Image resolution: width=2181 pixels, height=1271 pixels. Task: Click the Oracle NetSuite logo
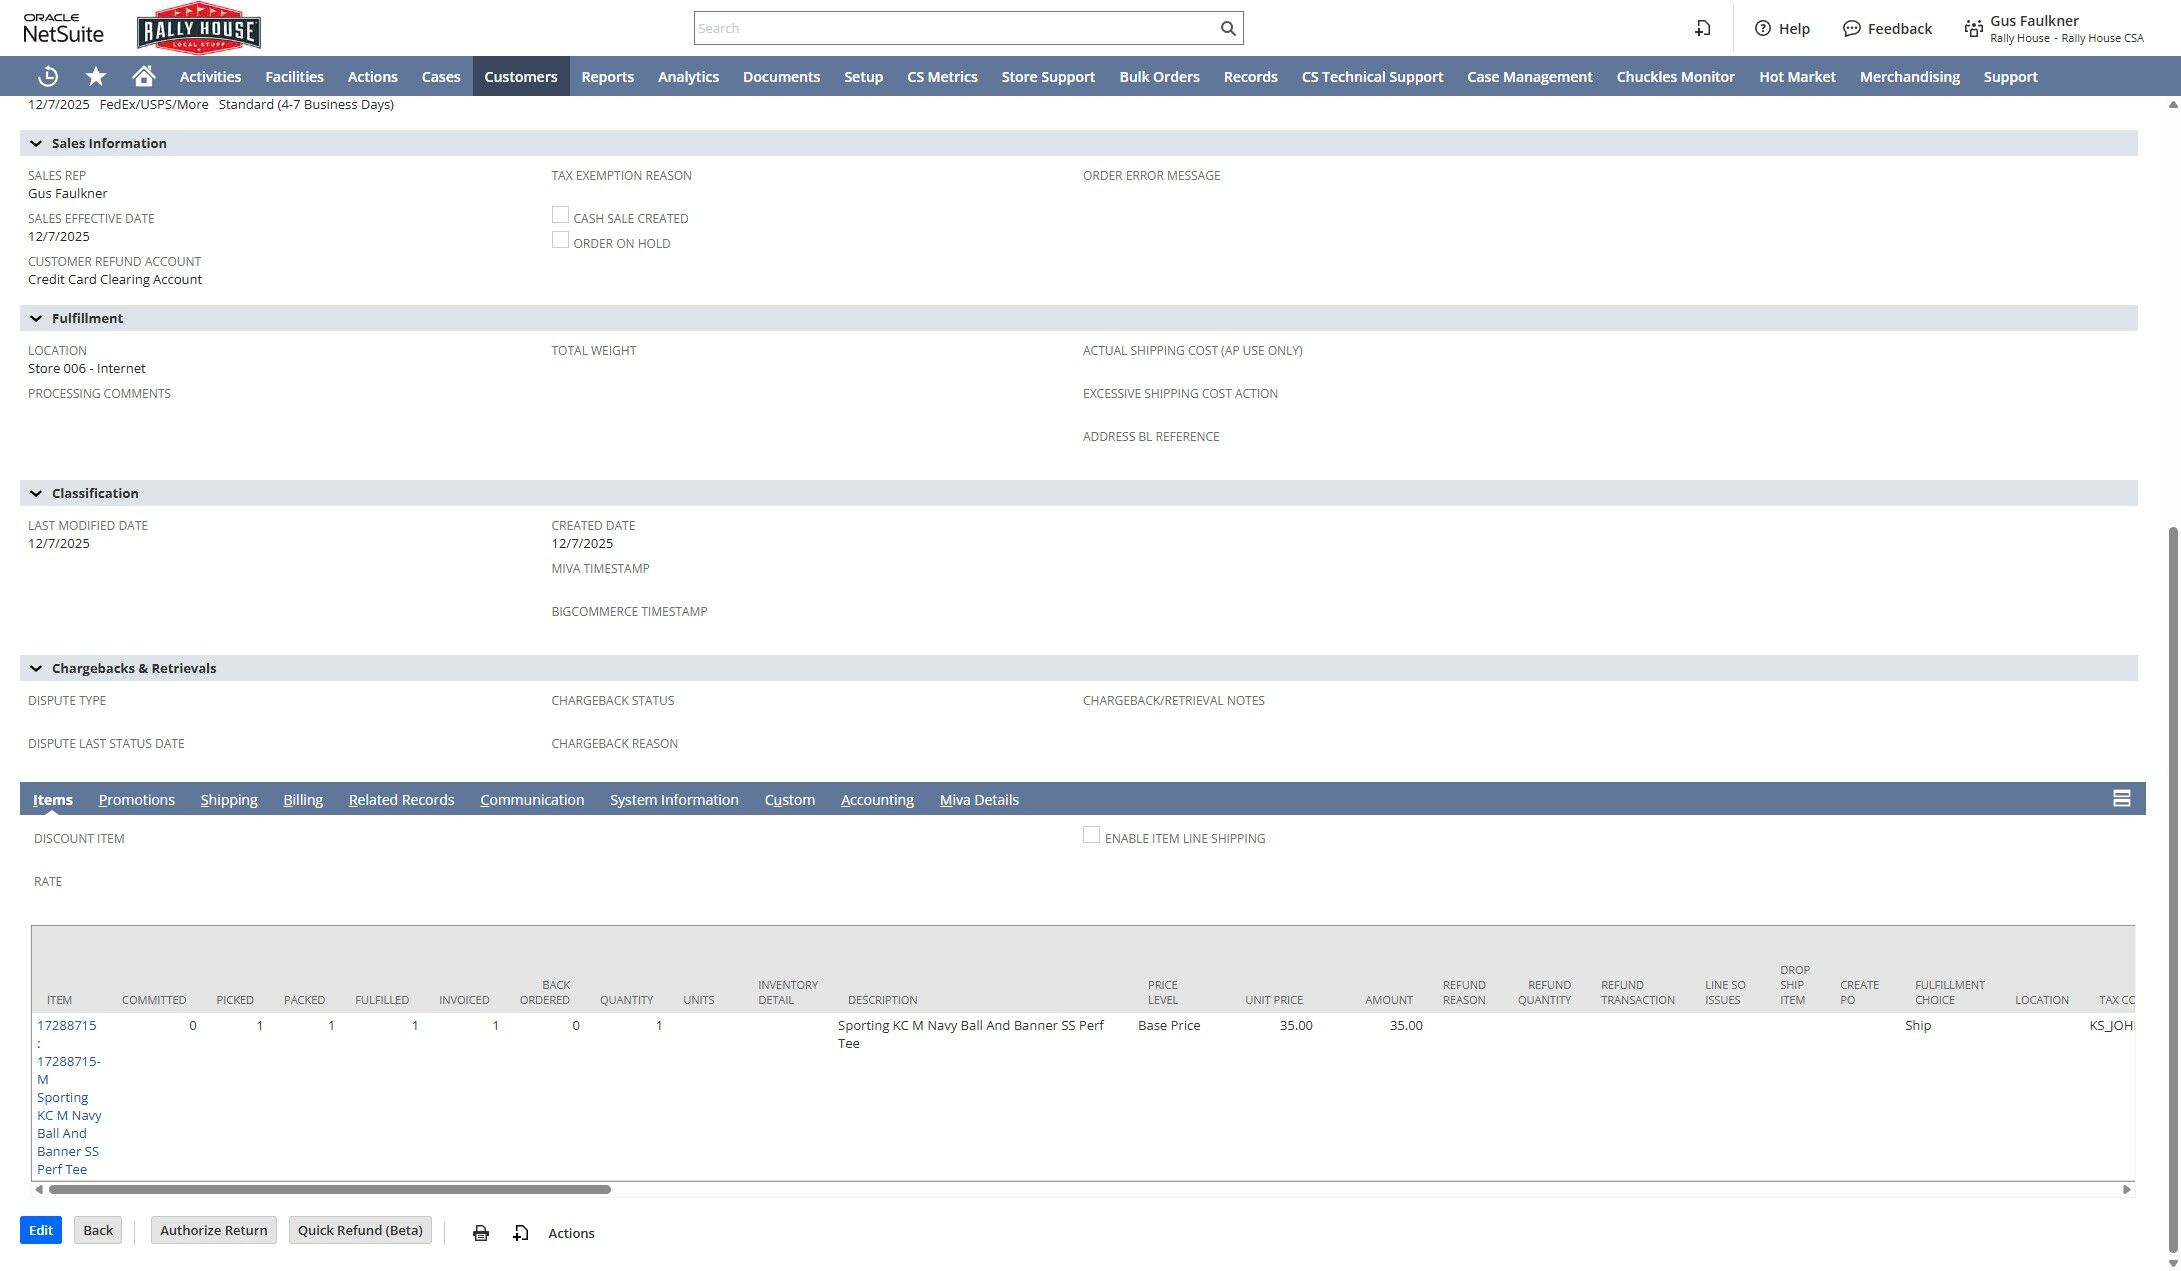63,28
